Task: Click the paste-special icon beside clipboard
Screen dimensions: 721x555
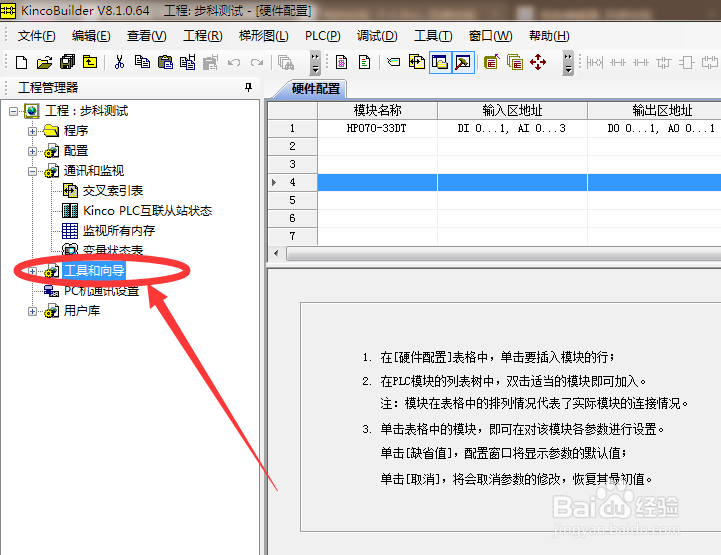Action: [x=188, y=62]
